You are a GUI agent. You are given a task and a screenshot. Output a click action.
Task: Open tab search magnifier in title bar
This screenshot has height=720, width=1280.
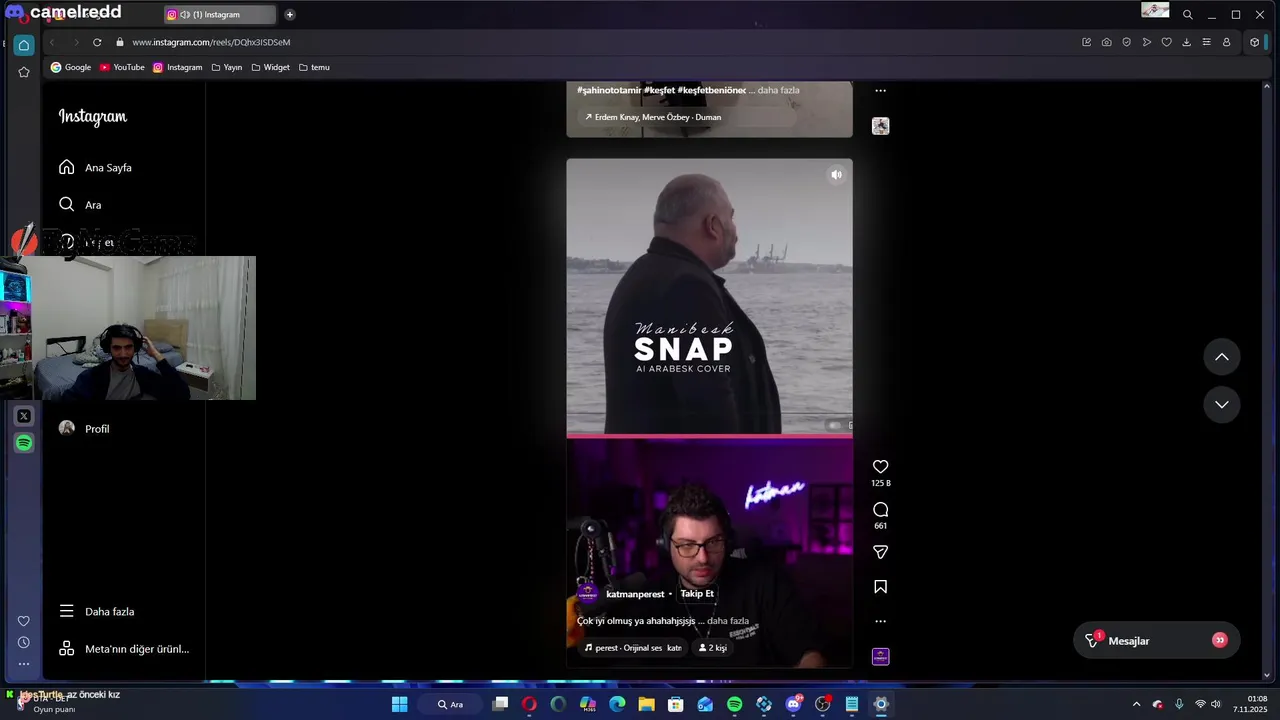coord(1187,15)
